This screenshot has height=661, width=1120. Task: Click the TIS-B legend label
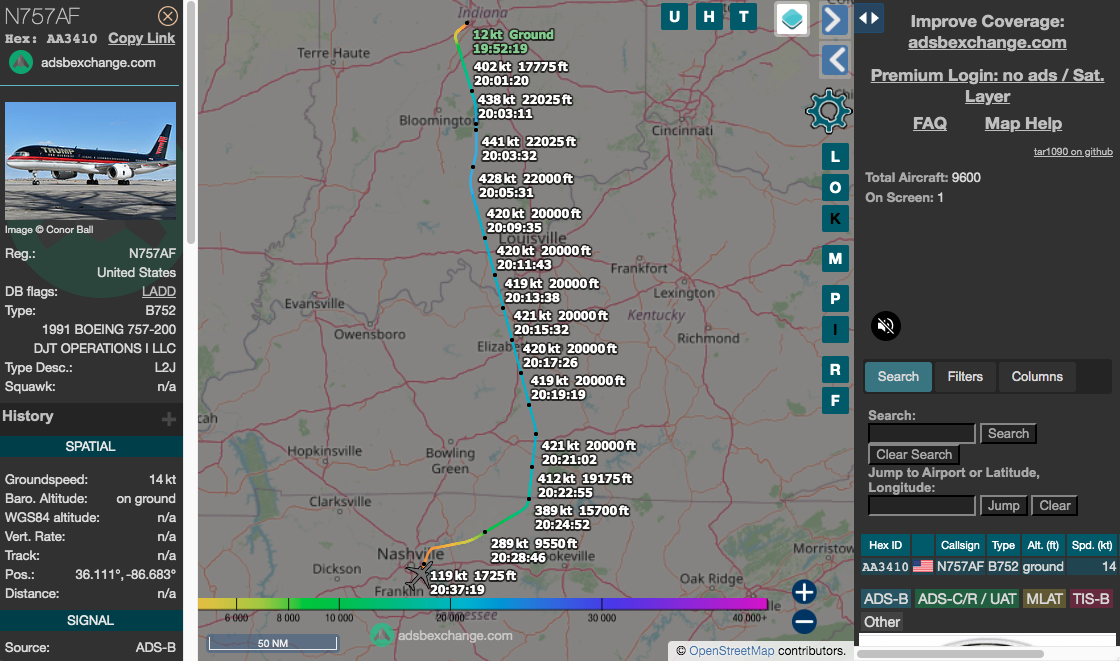(1091, 599)
